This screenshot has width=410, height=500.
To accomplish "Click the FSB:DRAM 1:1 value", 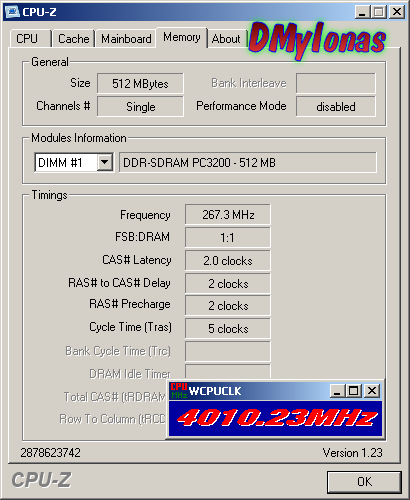I will click(x=228, y=237).
